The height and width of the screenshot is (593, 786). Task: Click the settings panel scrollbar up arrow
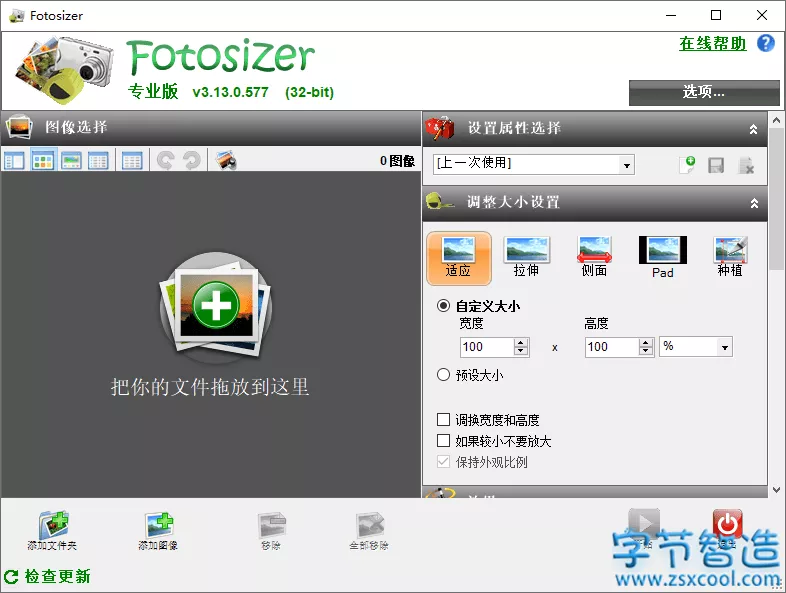pos(776,120)
